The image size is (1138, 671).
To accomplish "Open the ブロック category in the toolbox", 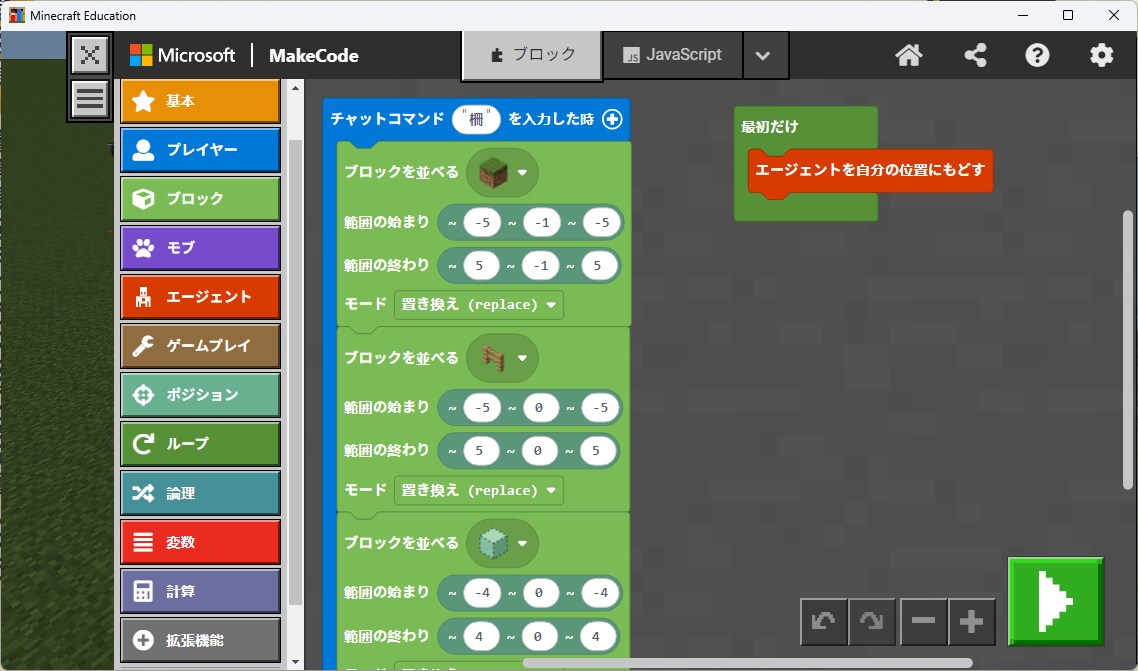I will (200, 199).
